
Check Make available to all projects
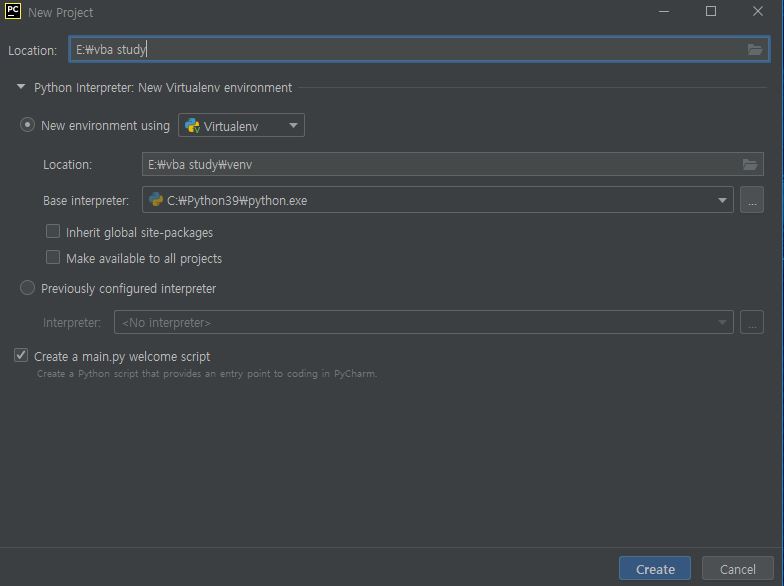pos(53,258)
